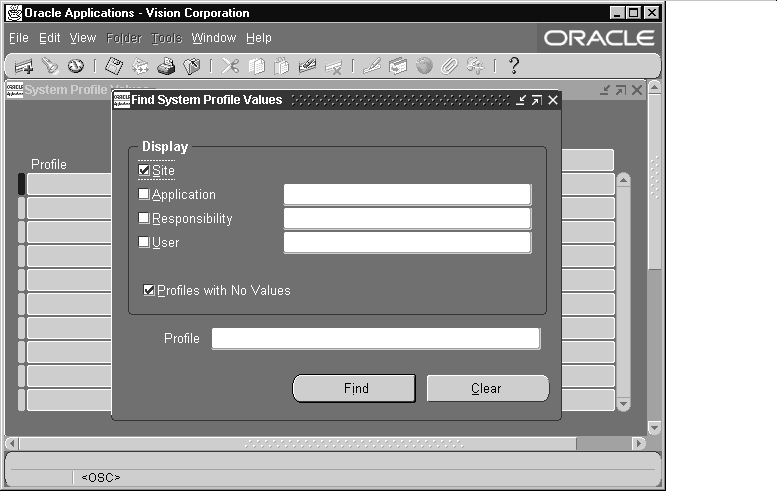Click the Delete Record toolbar icon
The image size is (777, 491).
click(x=333, y=66)
